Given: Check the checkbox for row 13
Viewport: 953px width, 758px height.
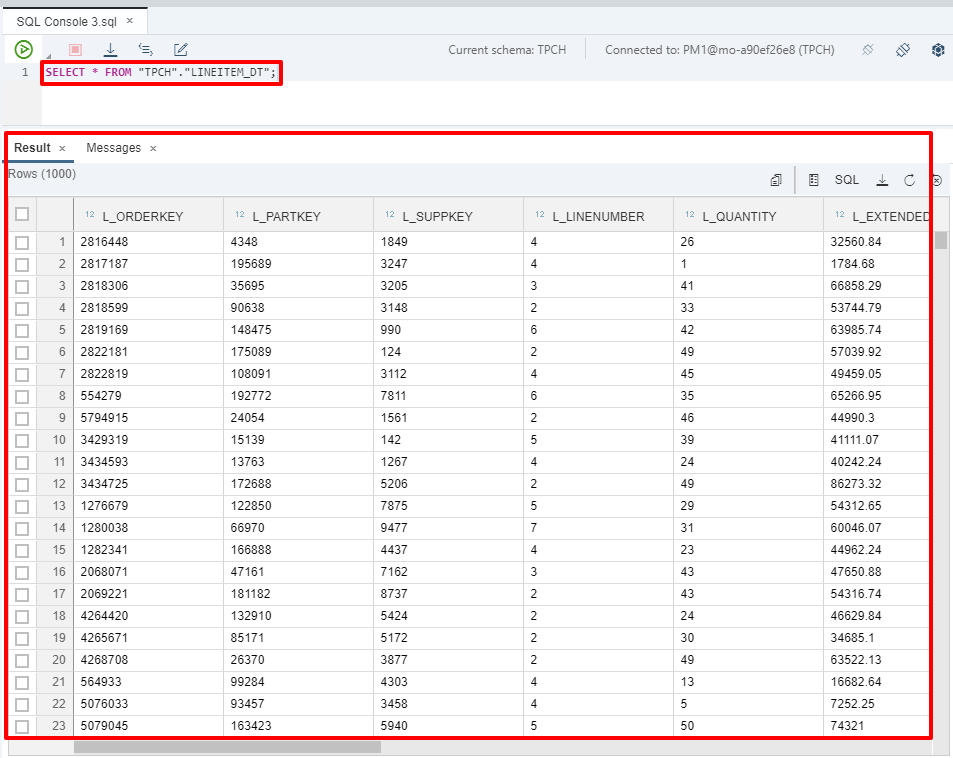Looking at the screenshot, I should coord(22,506).
